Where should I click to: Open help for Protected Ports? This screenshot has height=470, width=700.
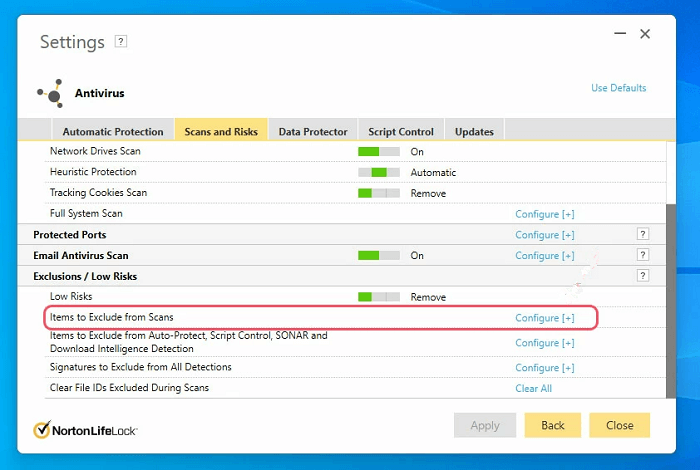point(642,234)
